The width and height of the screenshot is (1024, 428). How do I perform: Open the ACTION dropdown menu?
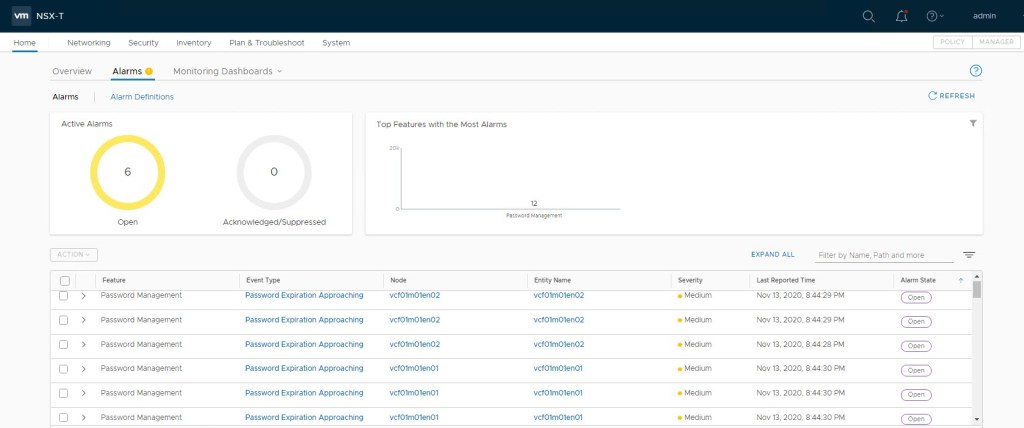pyautogui.click(x=73, y=255)
